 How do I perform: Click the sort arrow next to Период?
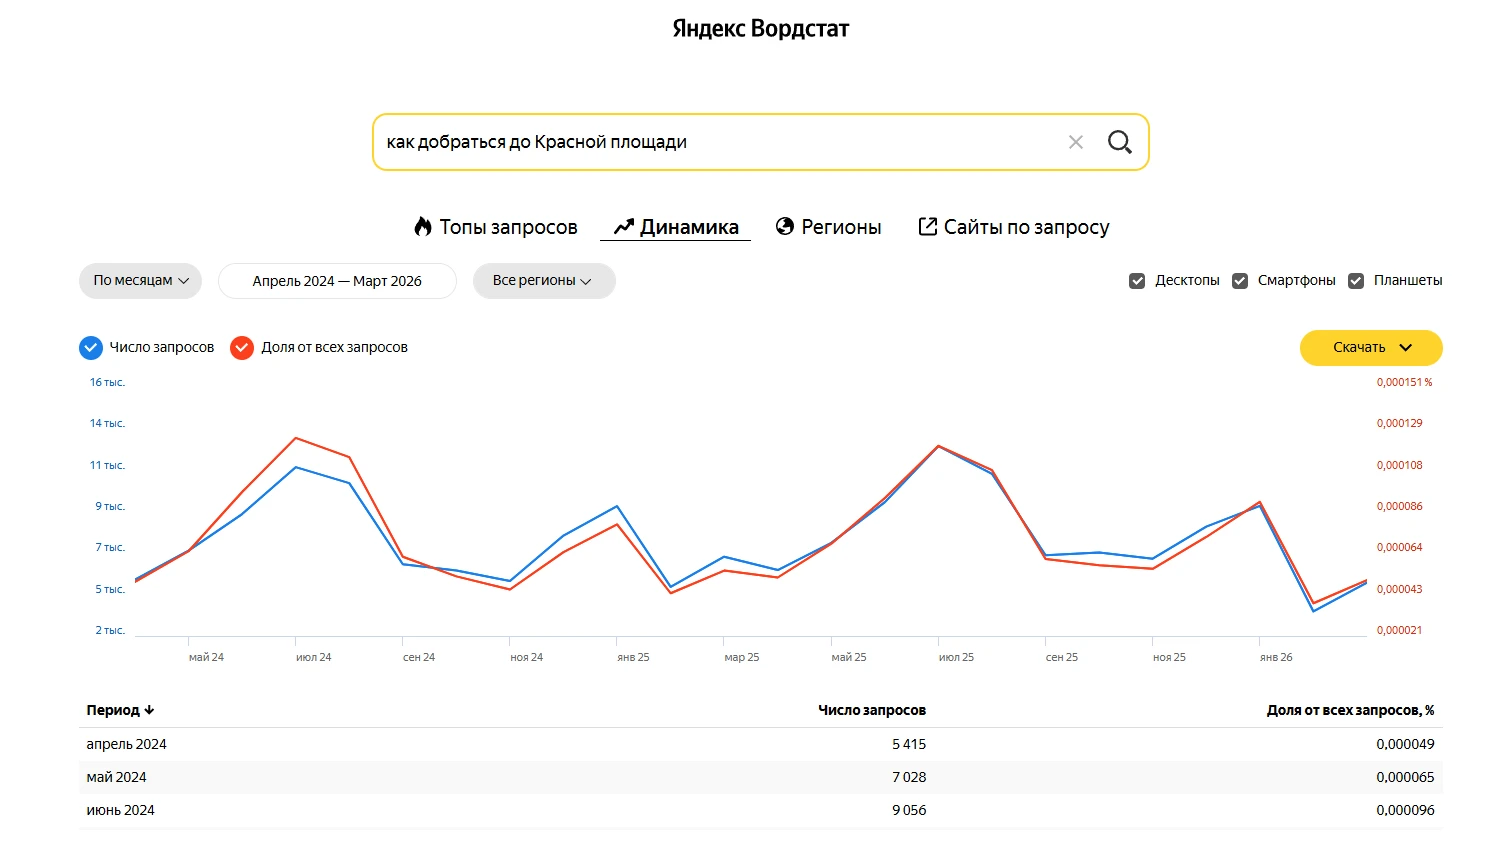tap(149, 710)
